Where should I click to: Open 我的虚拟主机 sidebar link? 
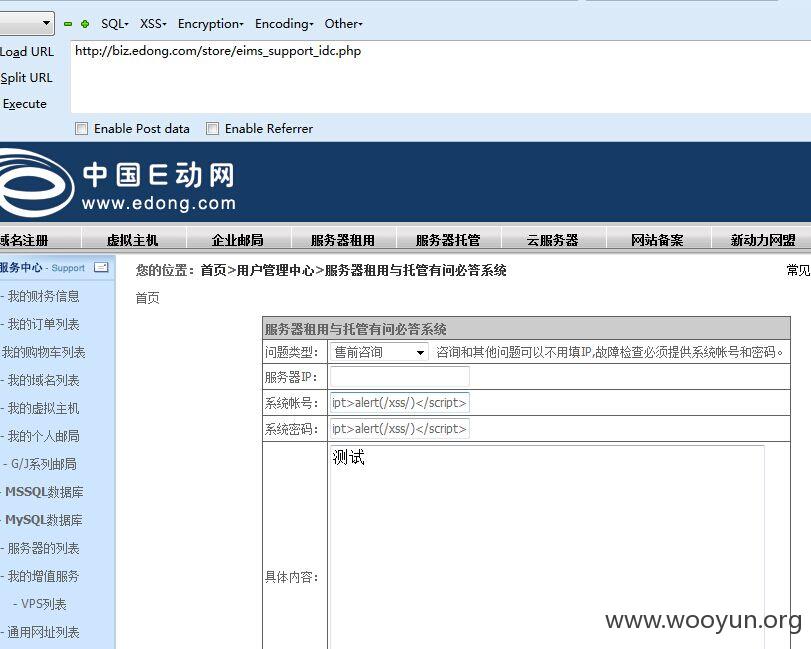pos(43,408)
